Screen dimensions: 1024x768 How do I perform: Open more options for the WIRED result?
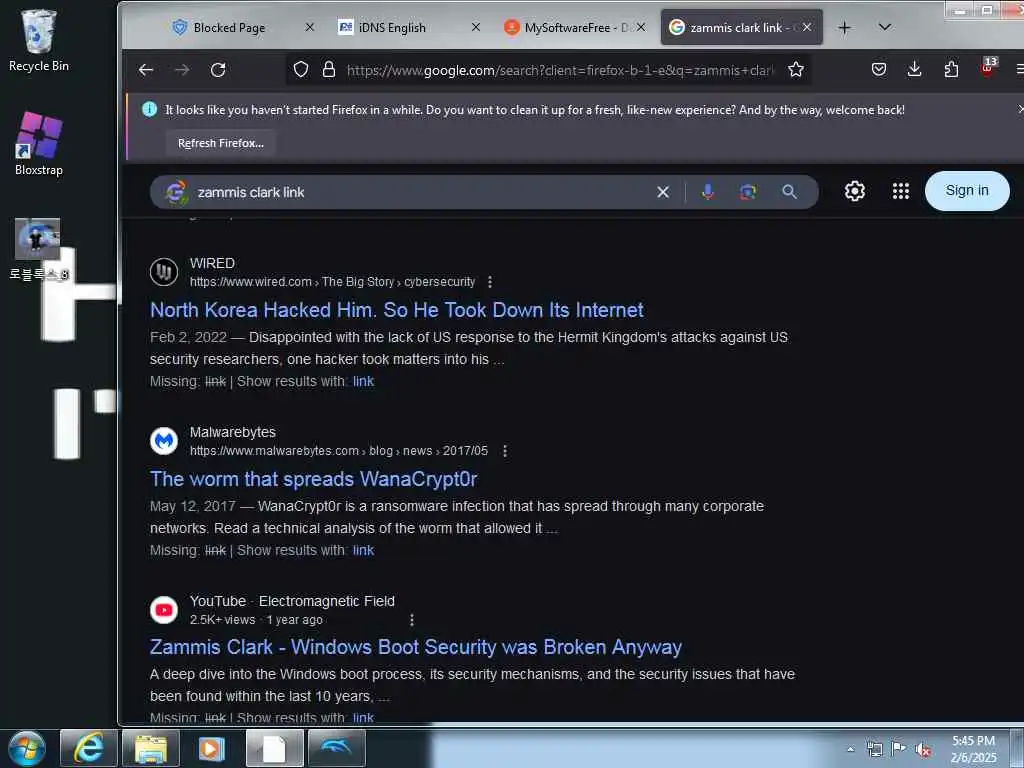point(490,281)
